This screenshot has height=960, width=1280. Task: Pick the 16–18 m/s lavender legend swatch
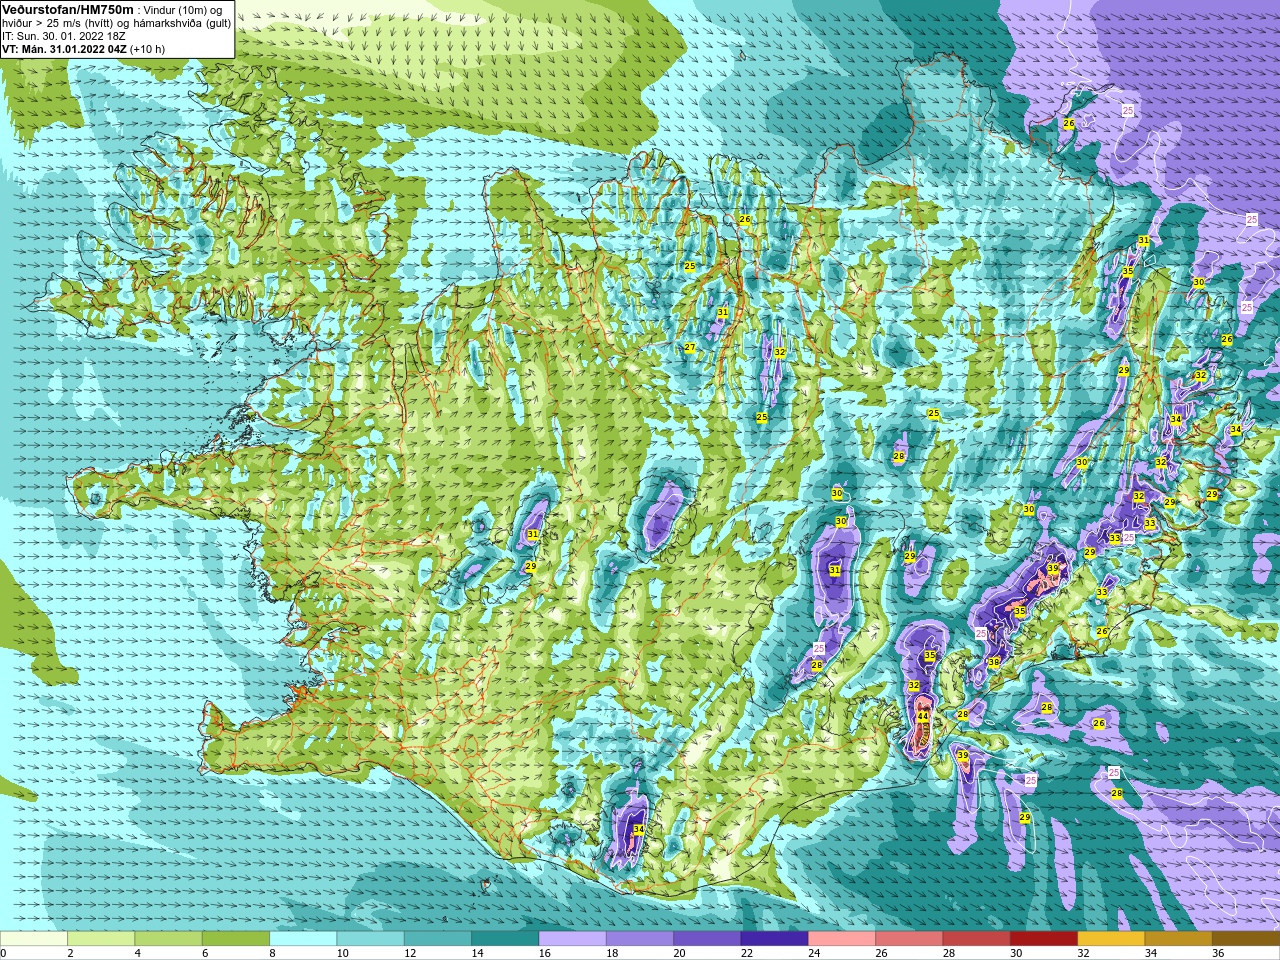tap(572, 939)
